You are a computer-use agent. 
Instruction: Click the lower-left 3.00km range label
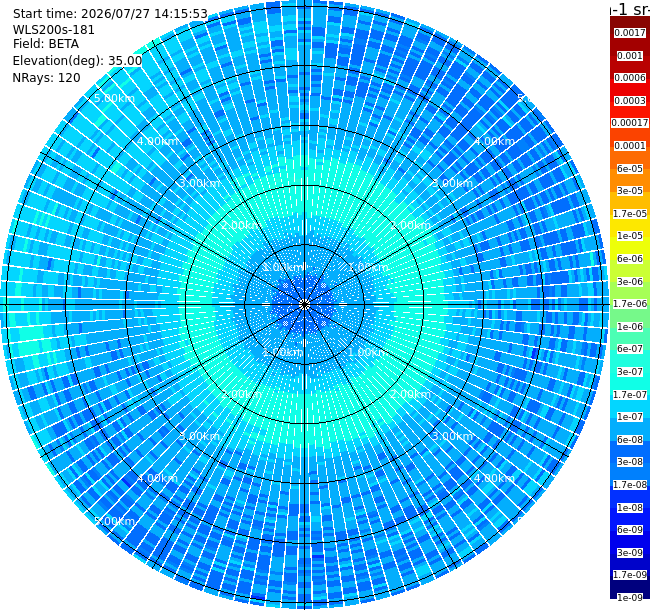pos(199,436)
